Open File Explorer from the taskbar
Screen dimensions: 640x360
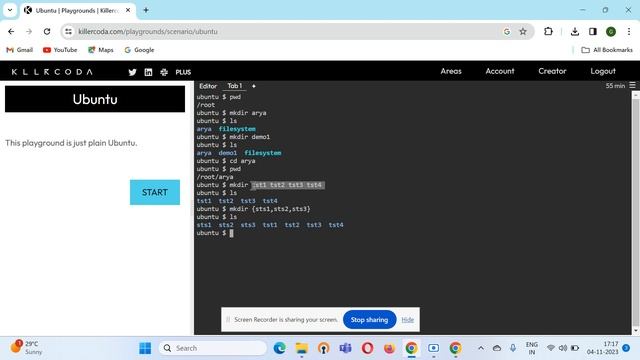coord(302,348)
